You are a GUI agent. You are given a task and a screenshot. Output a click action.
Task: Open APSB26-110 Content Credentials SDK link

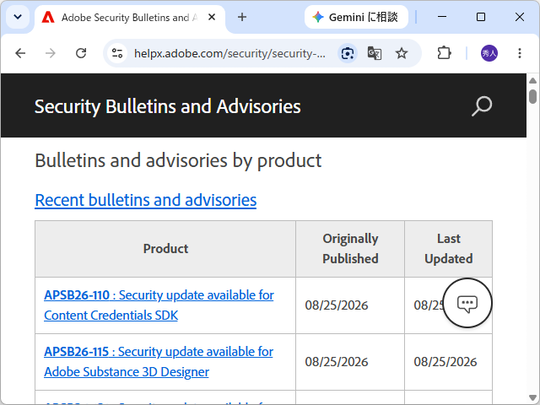click(x=159, y=305)
